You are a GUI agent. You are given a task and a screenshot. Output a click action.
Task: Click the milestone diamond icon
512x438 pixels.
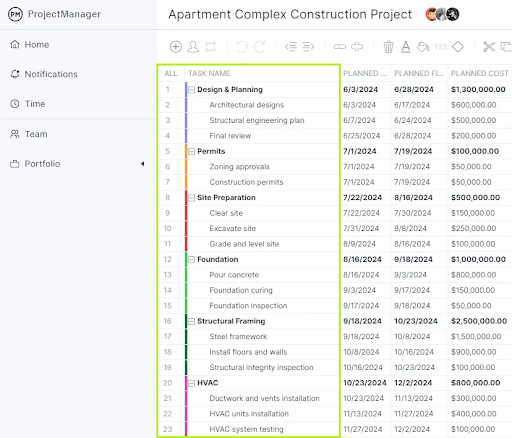pos(458,47)
